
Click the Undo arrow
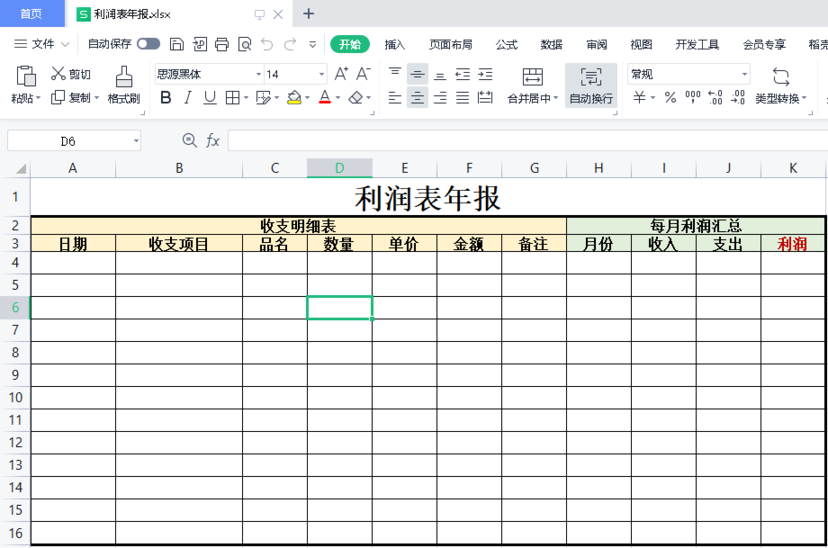pos(267,44)
